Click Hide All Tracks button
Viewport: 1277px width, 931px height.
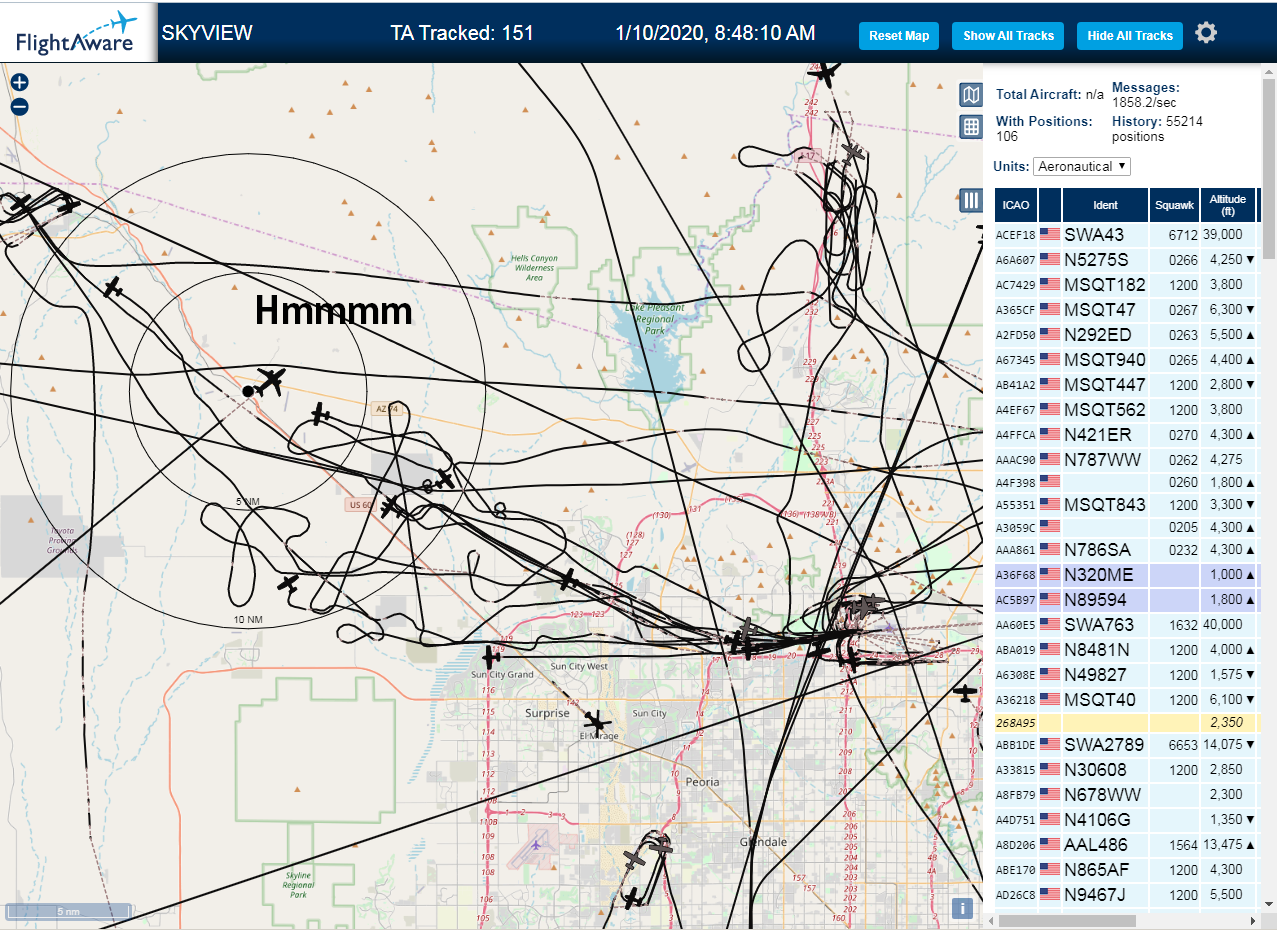click(1130, 35)
